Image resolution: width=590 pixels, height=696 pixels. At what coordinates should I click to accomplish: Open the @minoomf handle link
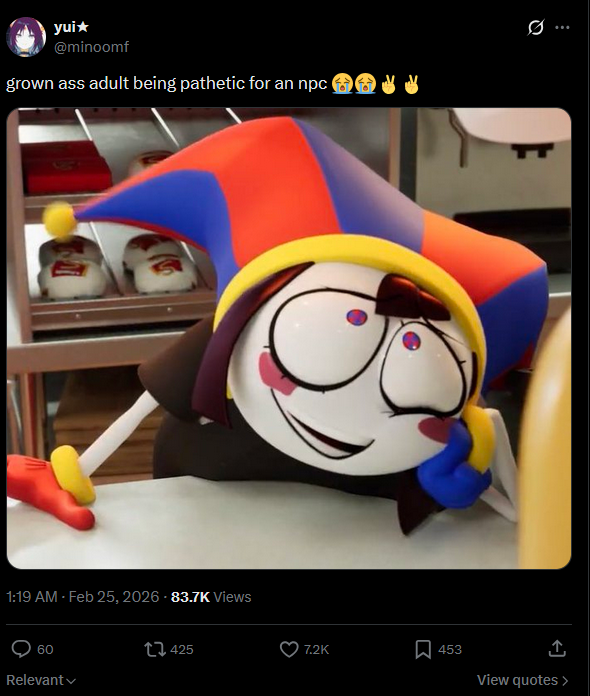(x=91, y=47)
